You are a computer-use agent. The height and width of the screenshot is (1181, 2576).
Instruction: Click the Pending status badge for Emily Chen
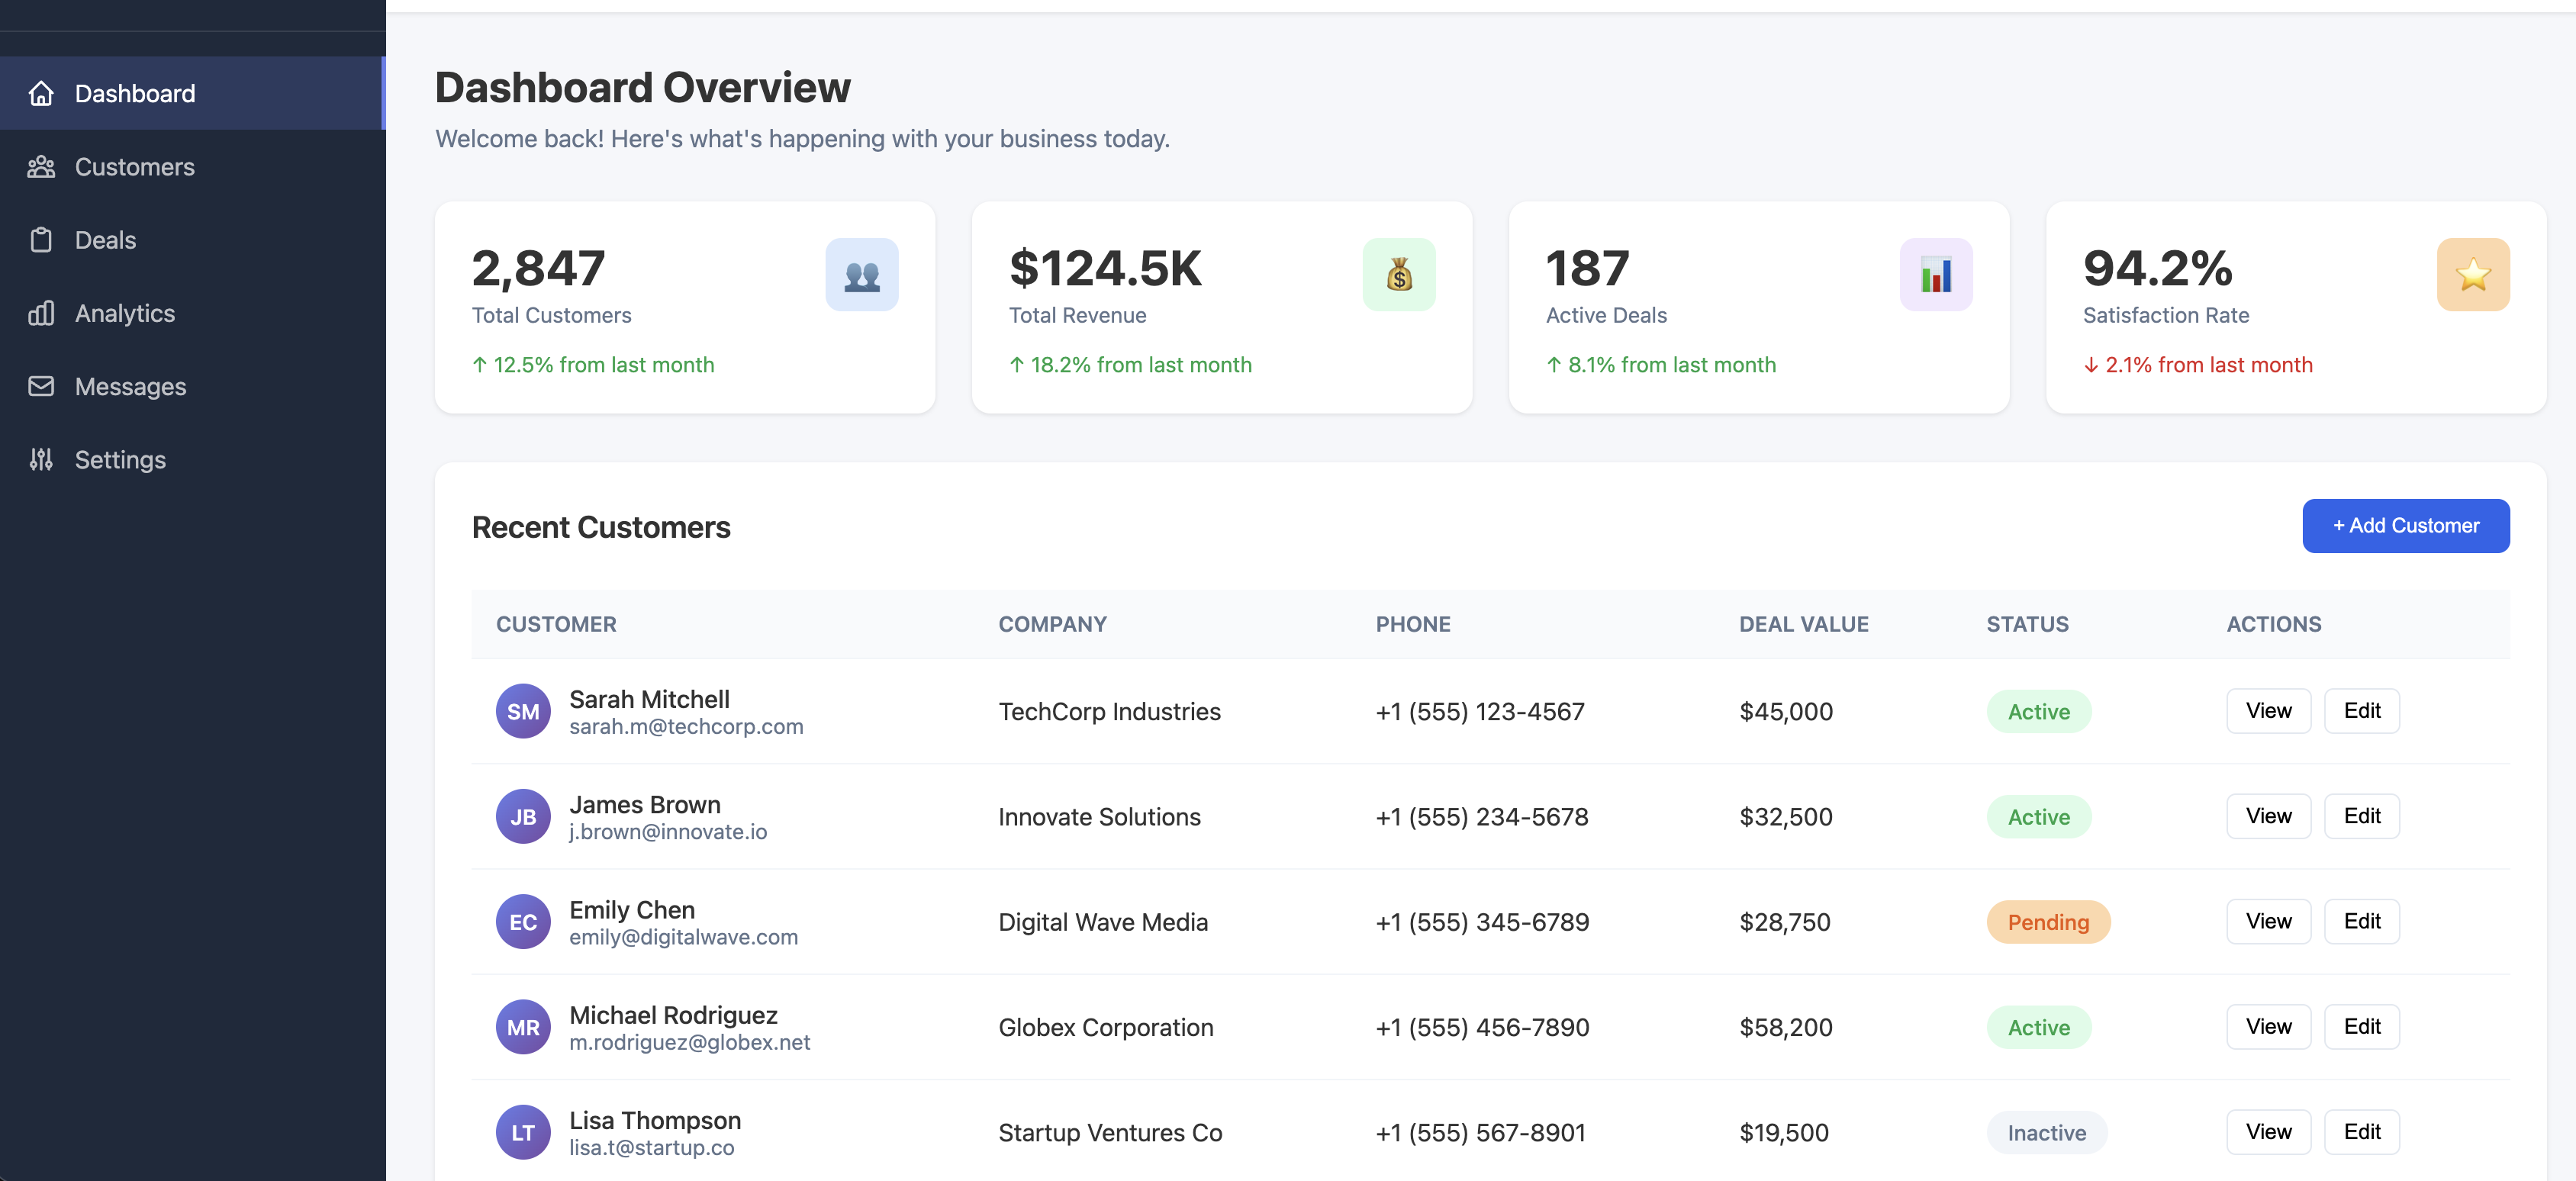[2048, 921]
